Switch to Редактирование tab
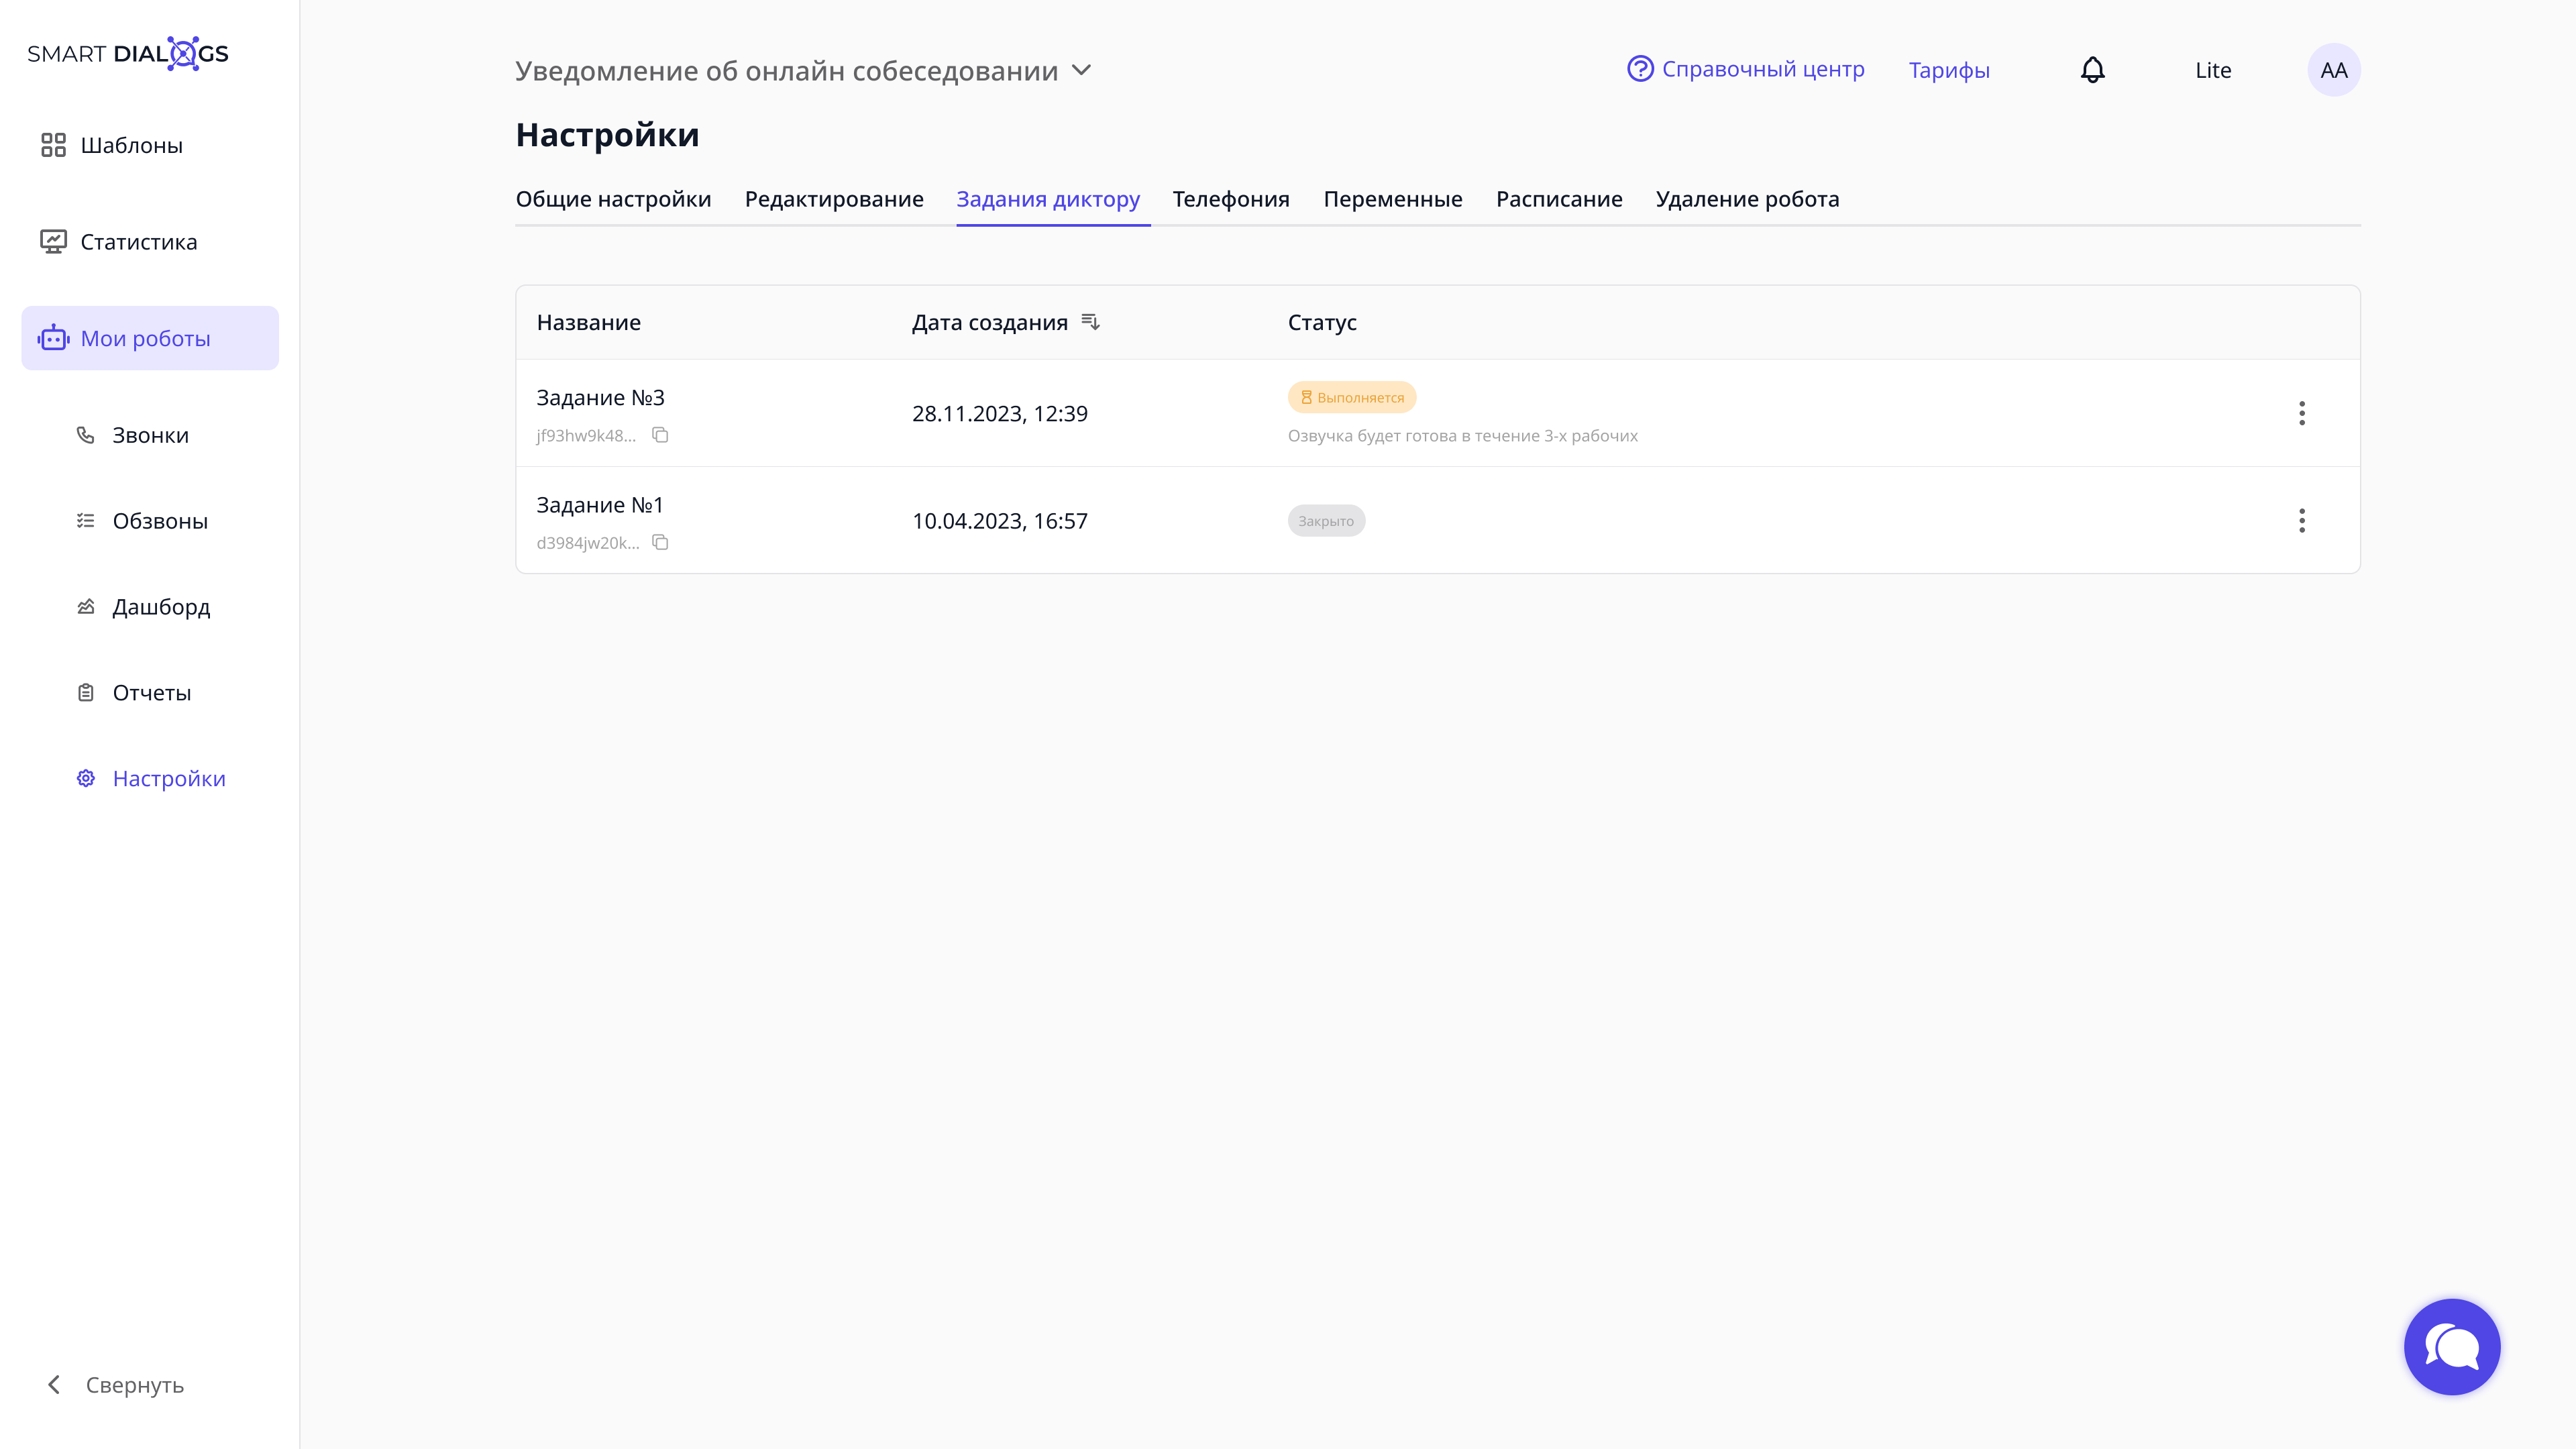The width and height of the screenshot is (2576, 1449). 834,199
